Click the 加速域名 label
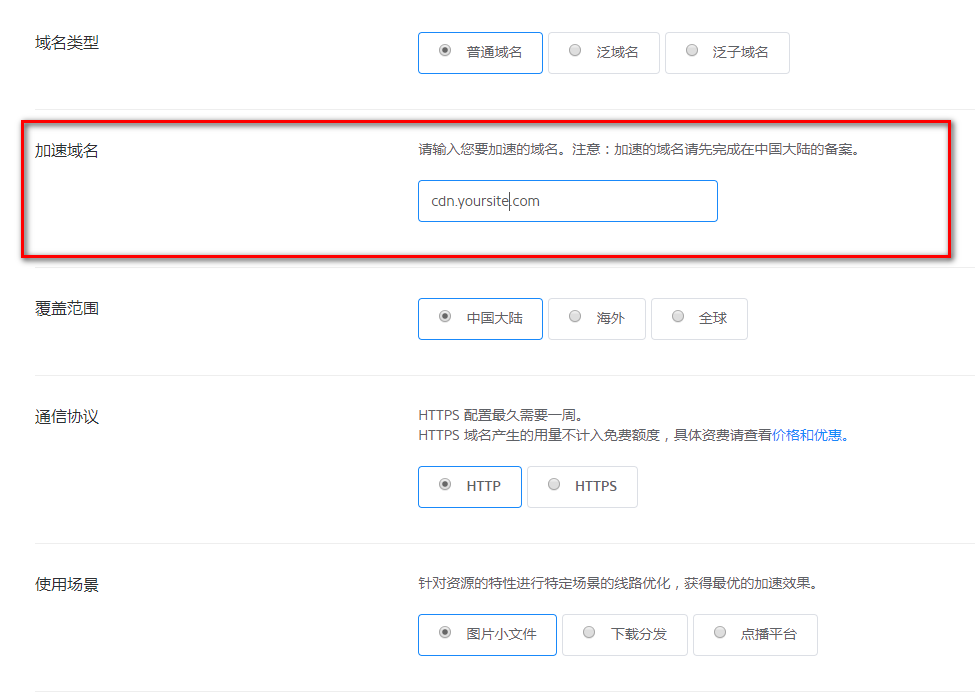The width and height of the screenshot is (975, 698). [x=67, y=151]
